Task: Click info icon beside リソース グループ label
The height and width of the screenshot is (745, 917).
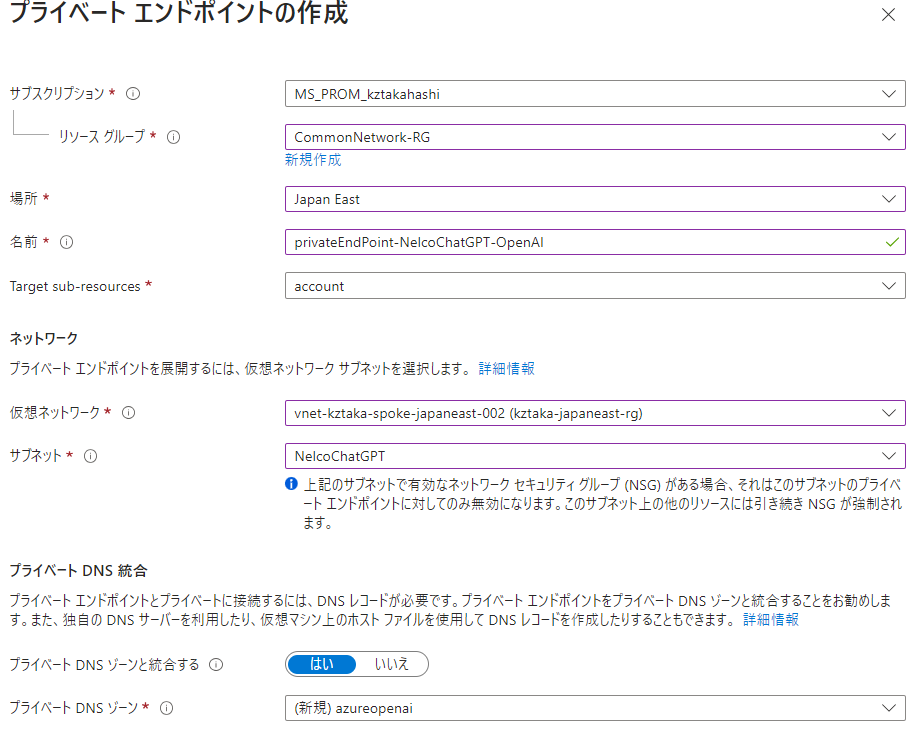Action: pos(173,137)
